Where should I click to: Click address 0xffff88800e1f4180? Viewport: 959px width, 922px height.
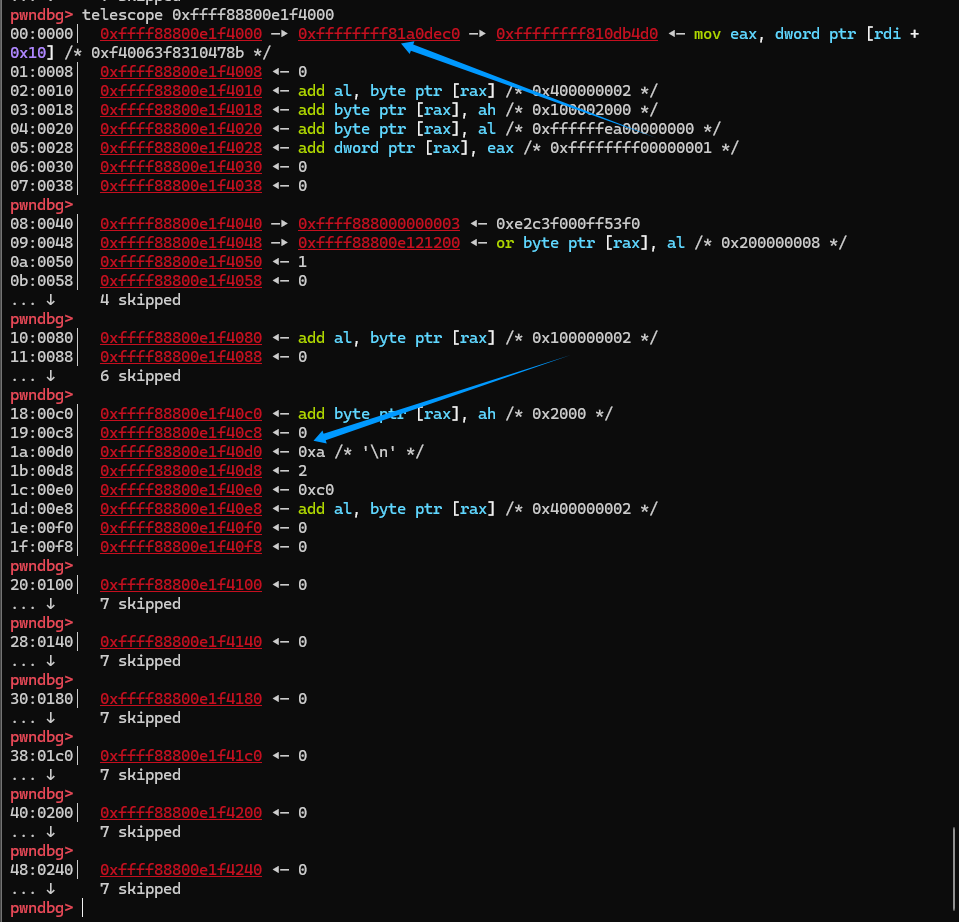pos(181,698)
